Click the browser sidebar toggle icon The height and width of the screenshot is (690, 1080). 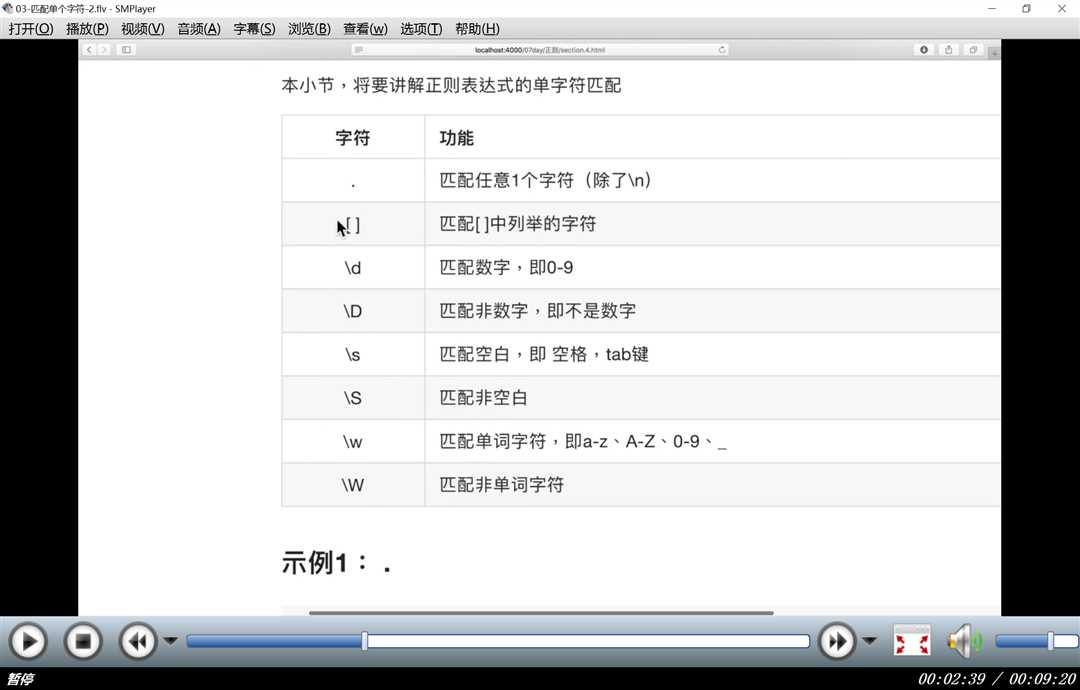click(x=126, y=50)
